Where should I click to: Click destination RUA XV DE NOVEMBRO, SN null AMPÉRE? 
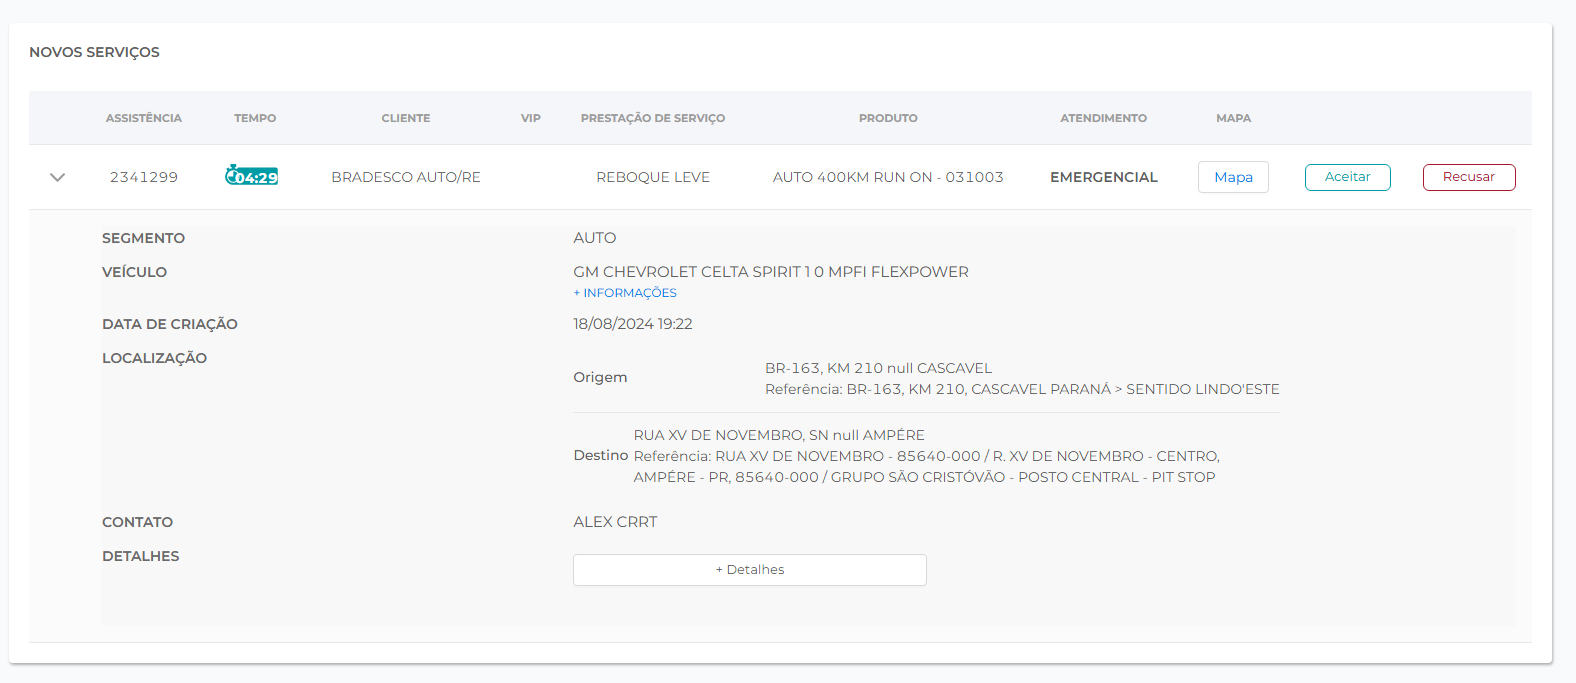coord(779,435)
